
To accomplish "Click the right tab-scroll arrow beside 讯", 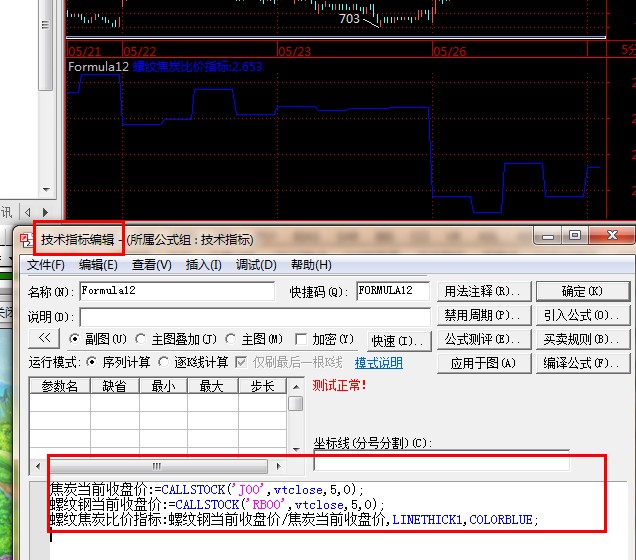I will (x=45, y=212).
